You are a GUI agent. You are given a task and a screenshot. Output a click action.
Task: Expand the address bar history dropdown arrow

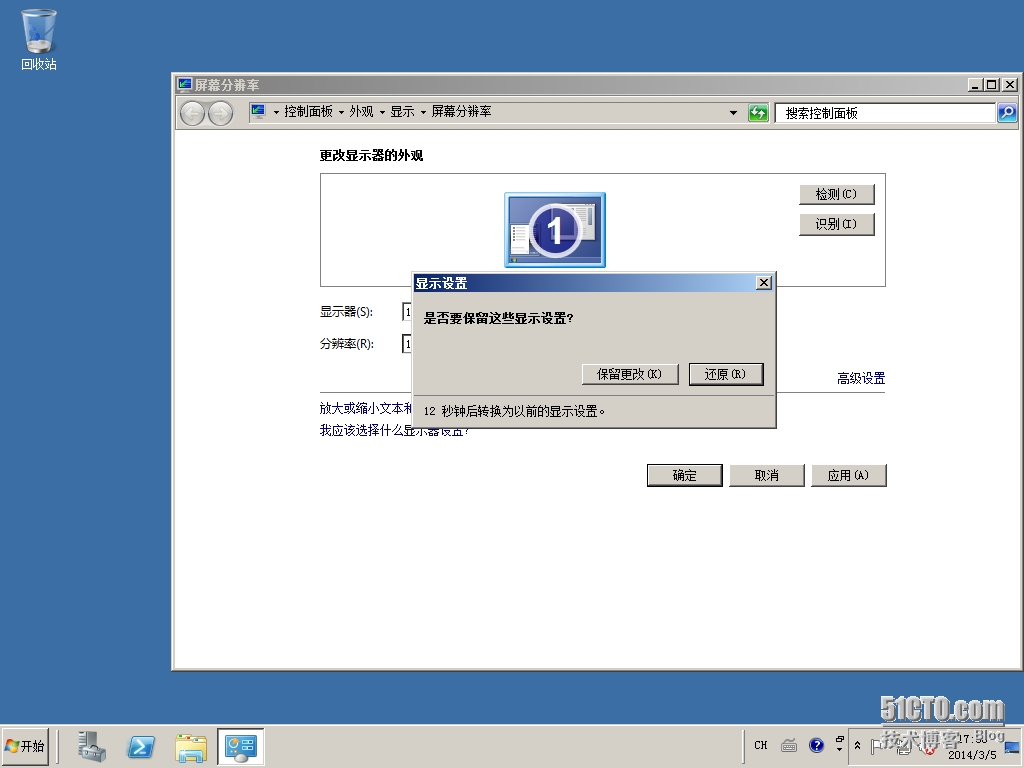coord(733,113)
